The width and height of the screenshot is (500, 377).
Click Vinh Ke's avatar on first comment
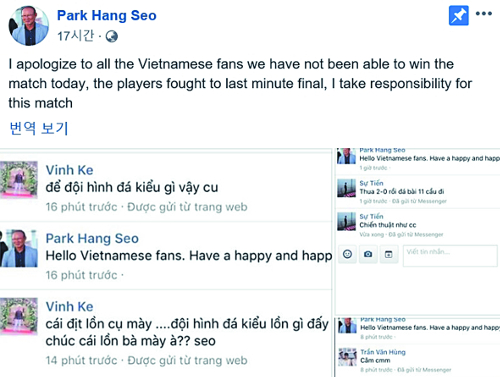[19, 180]
